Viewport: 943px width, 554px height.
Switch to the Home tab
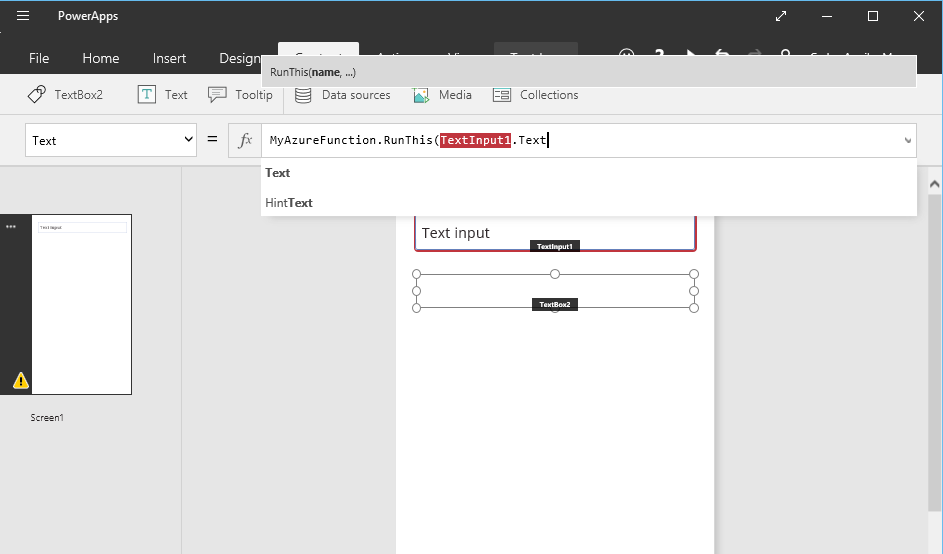[x=100, y=58]
